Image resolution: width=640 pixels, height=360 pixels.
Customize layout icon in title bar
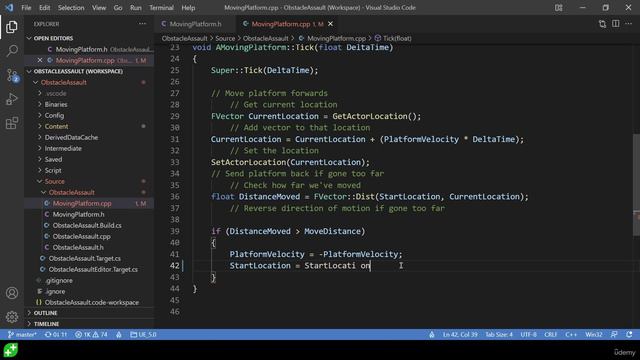[558, 8]
